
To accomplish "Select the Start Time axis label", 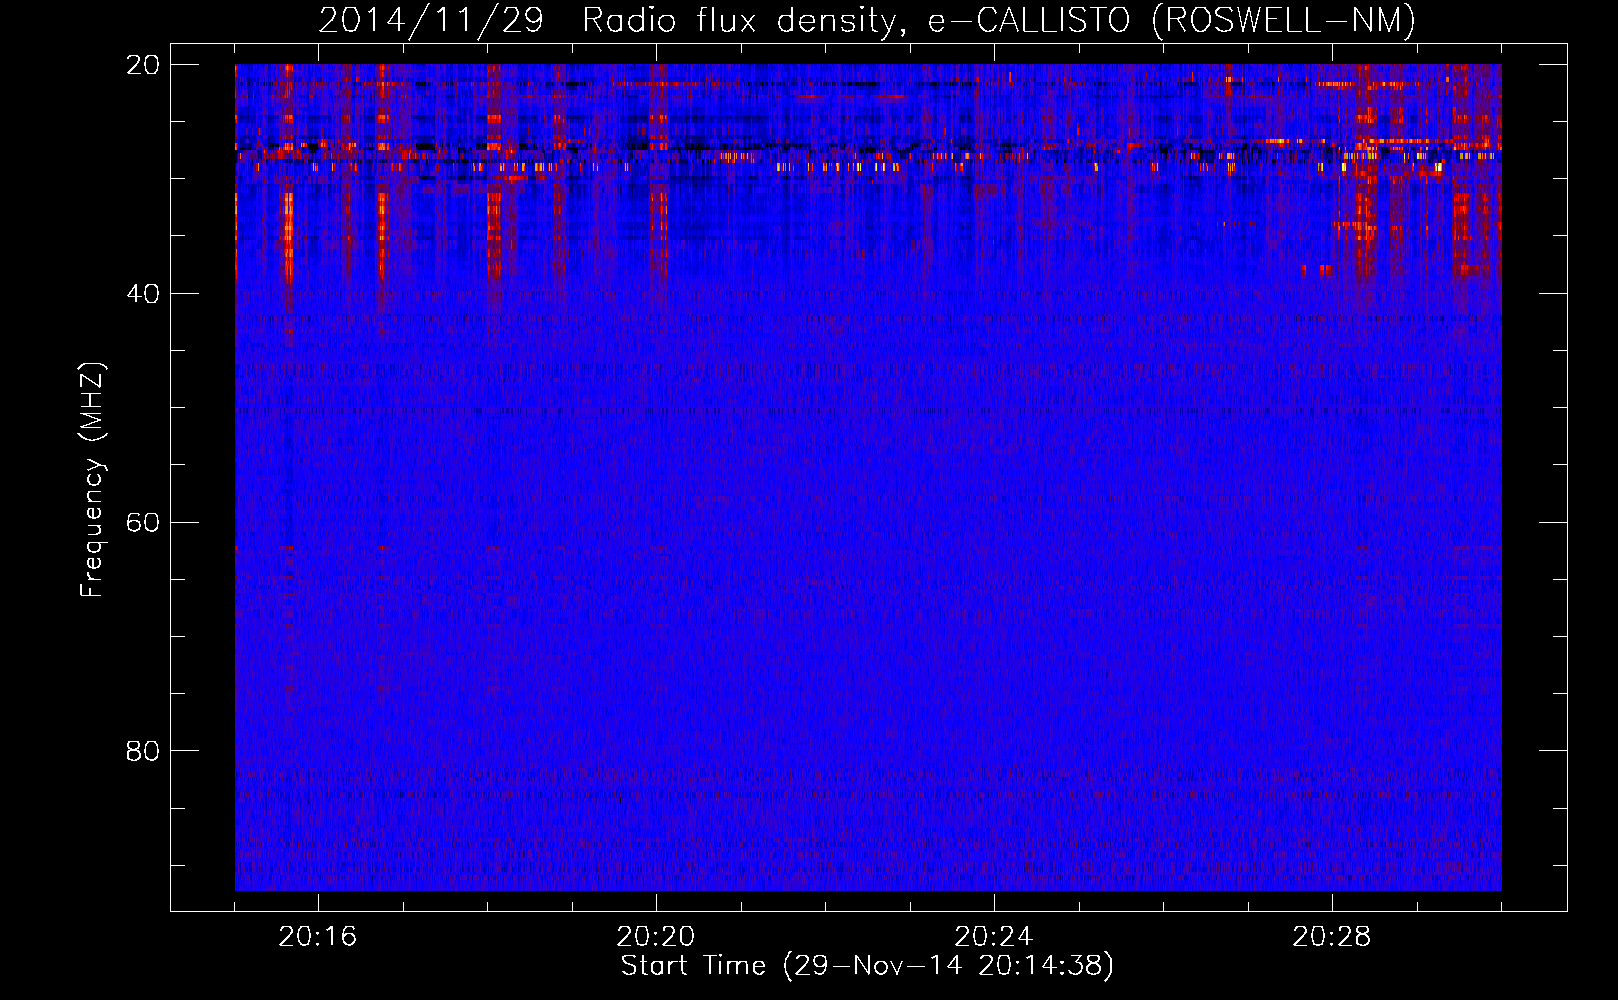I will click(867, 966).
